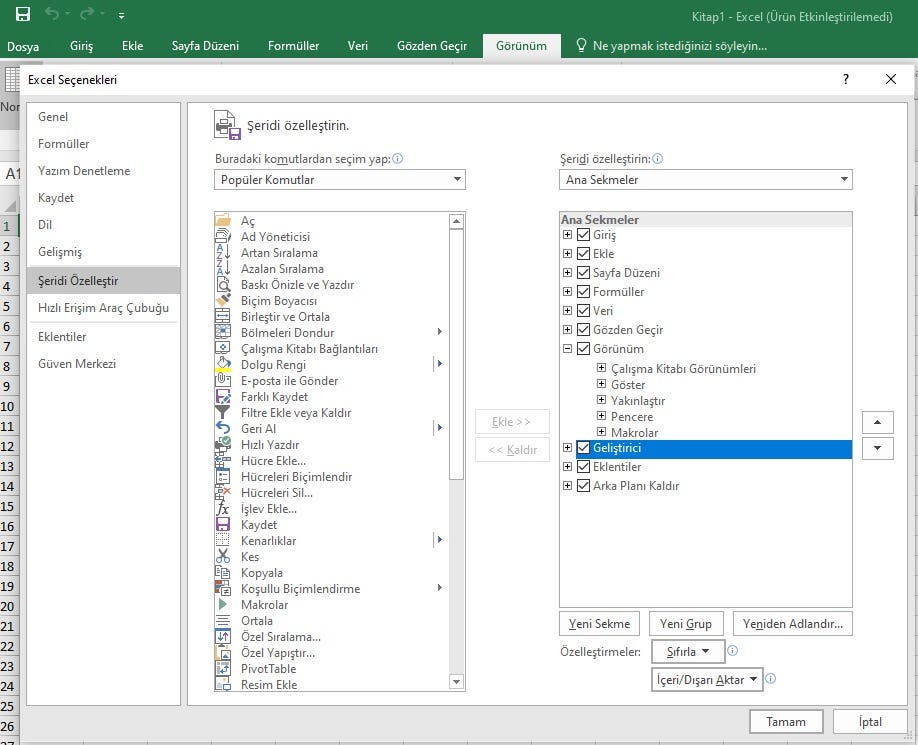Click the help question mark in the dialog

click(x=845, y=79)
